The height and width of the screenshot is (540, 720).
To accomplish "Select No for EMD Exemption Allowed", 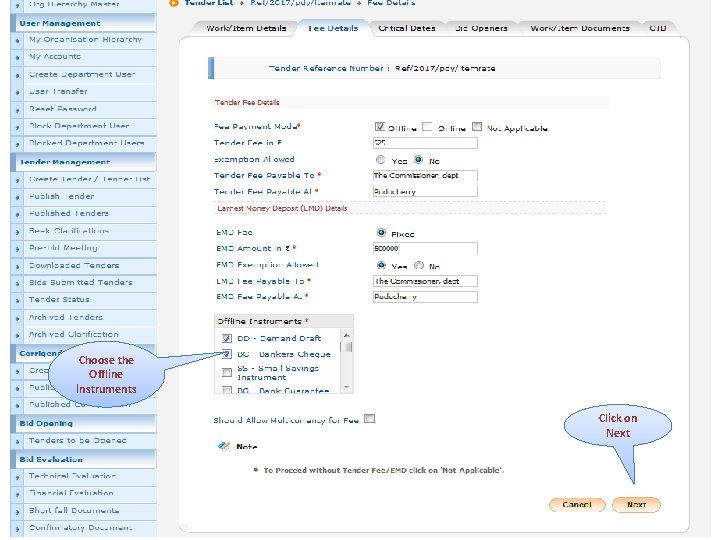I will (419, 265).
